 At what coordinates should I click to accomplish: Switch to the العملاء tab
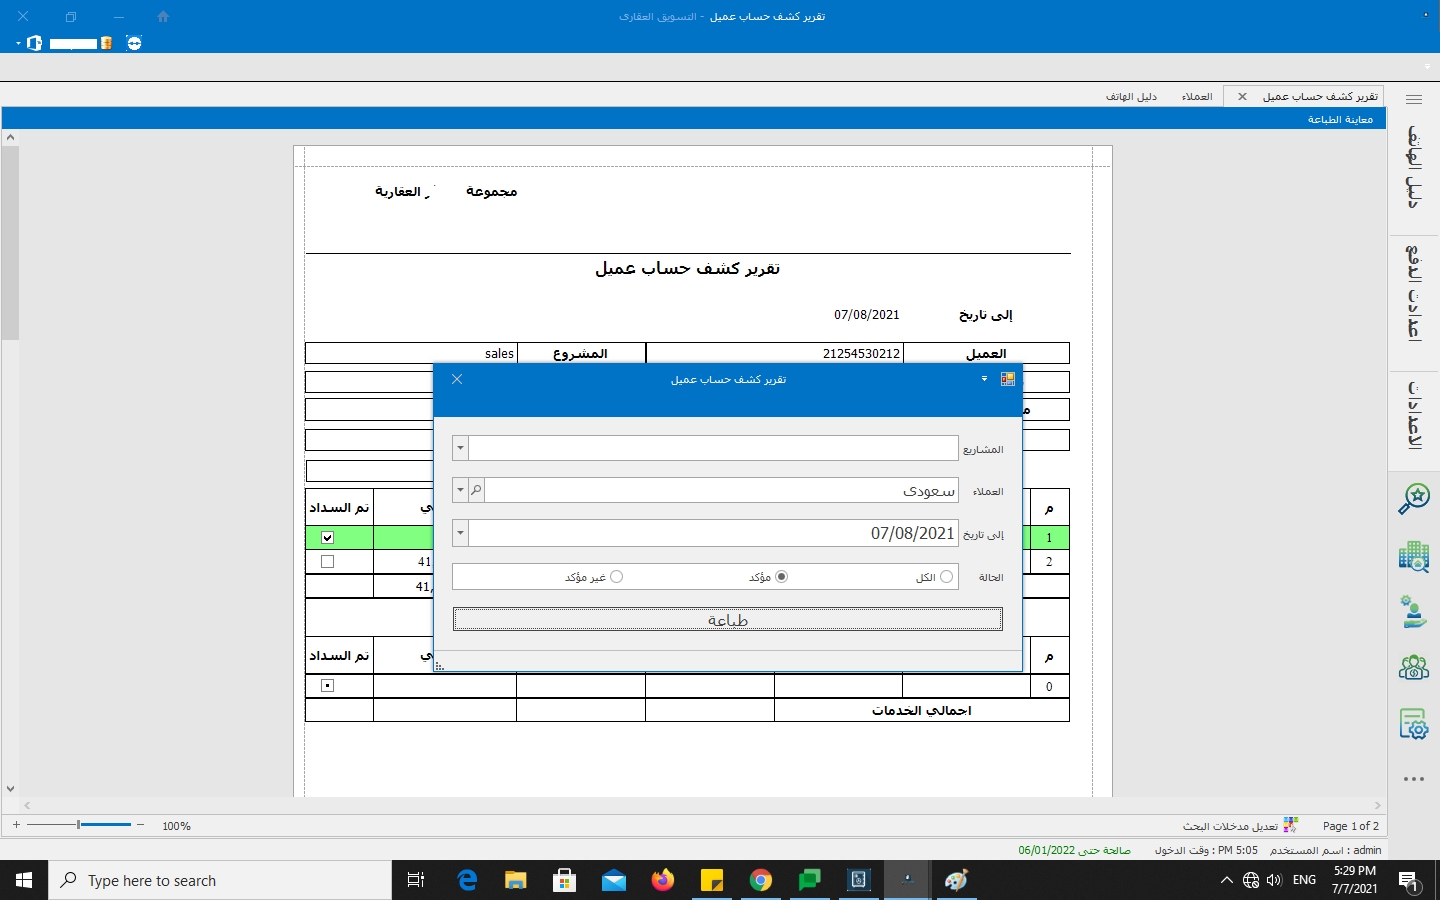[1196, 97]
